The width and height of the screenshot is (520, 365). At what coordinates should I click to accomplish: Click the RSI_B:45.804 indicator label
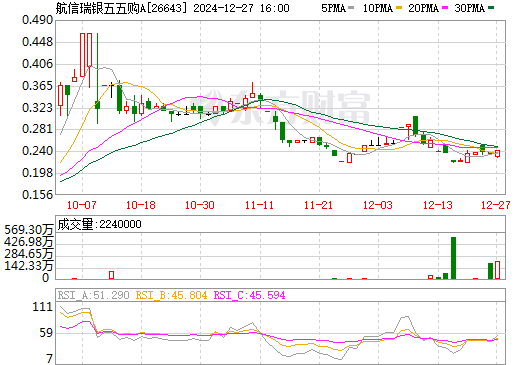coord(171,295)
